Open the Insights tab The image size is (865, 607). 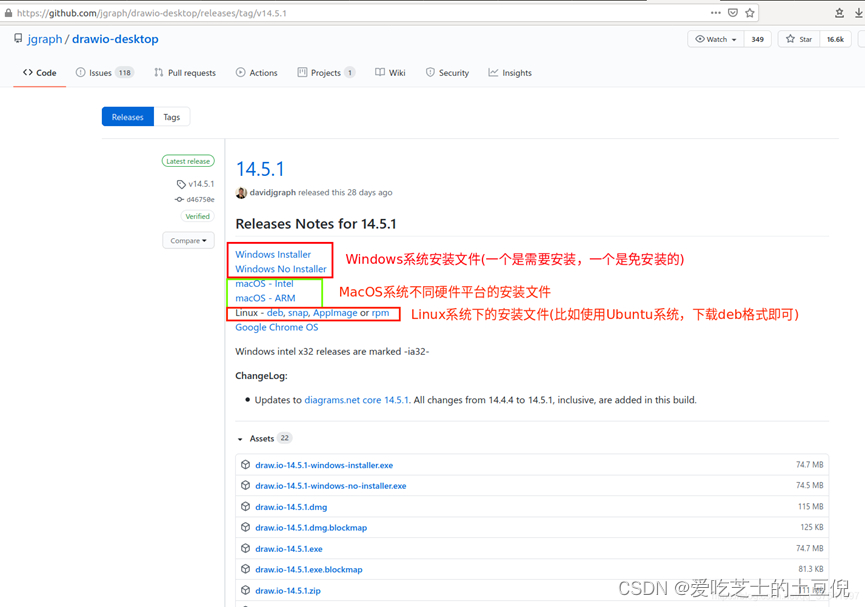pos(510,72)
